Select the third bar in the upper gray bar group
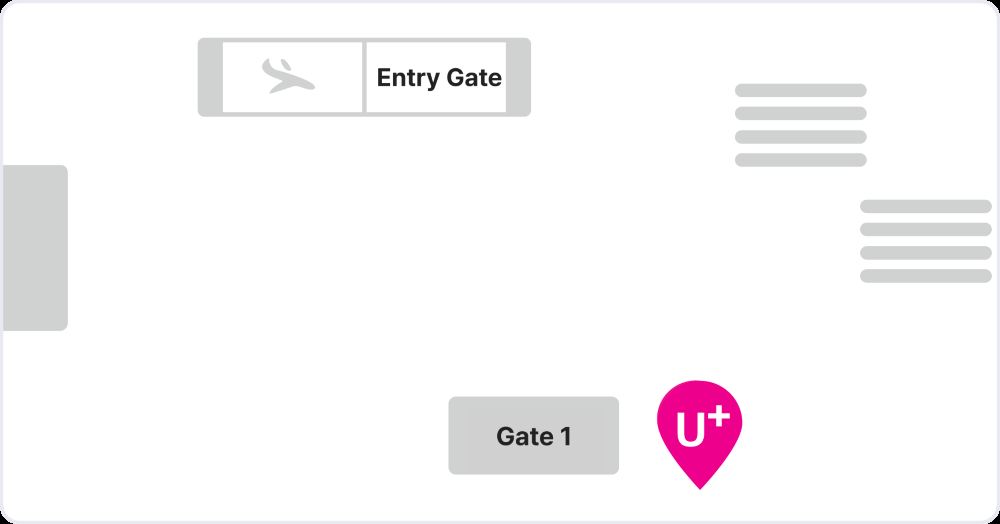Screen dimensions: 1000x524 [800, 137]
